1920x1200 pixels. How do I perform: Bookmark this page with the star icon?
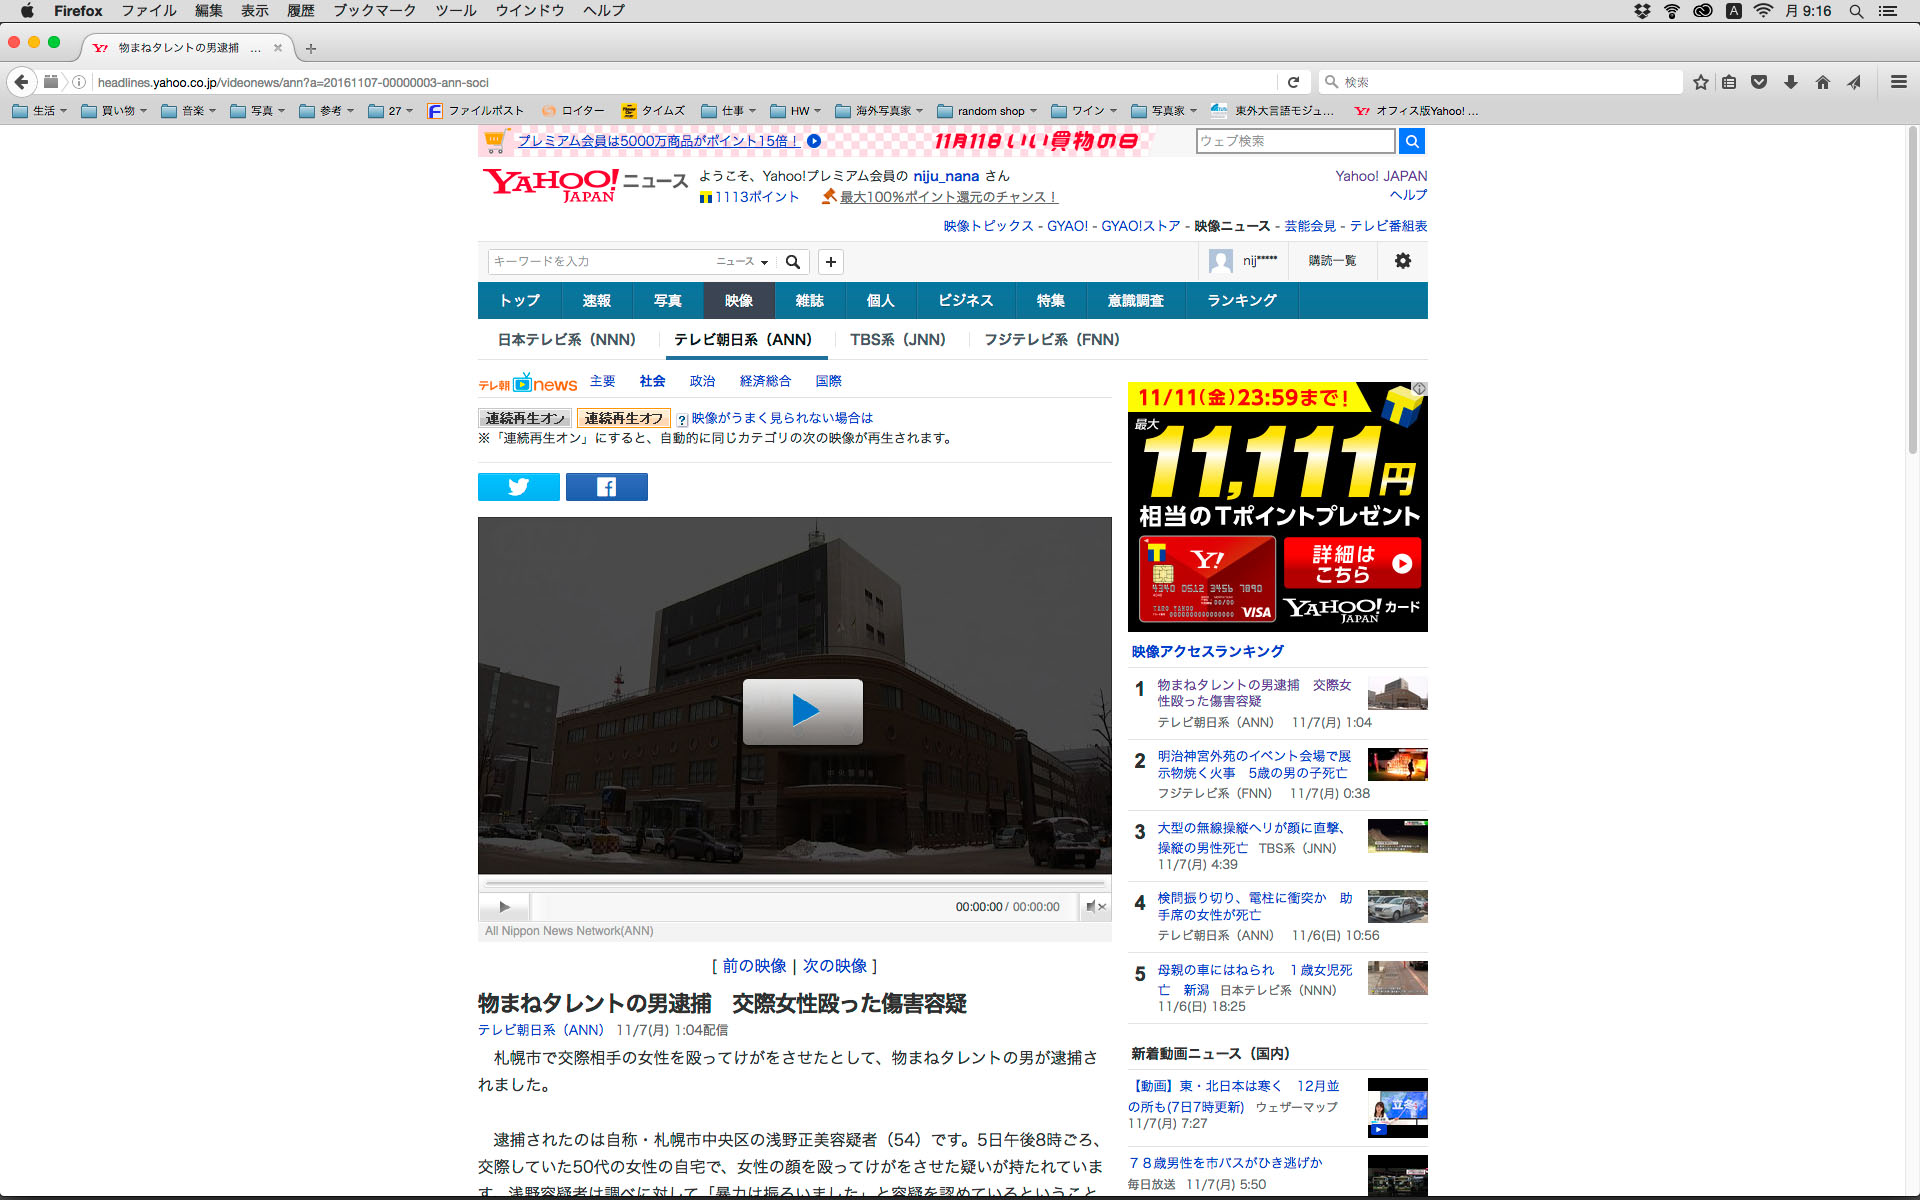(1700, 82)
